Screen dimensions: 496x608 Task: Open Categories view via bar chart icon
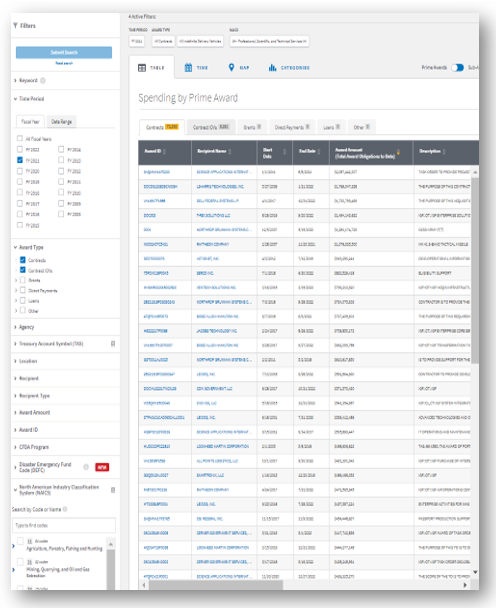click(272, 68)
